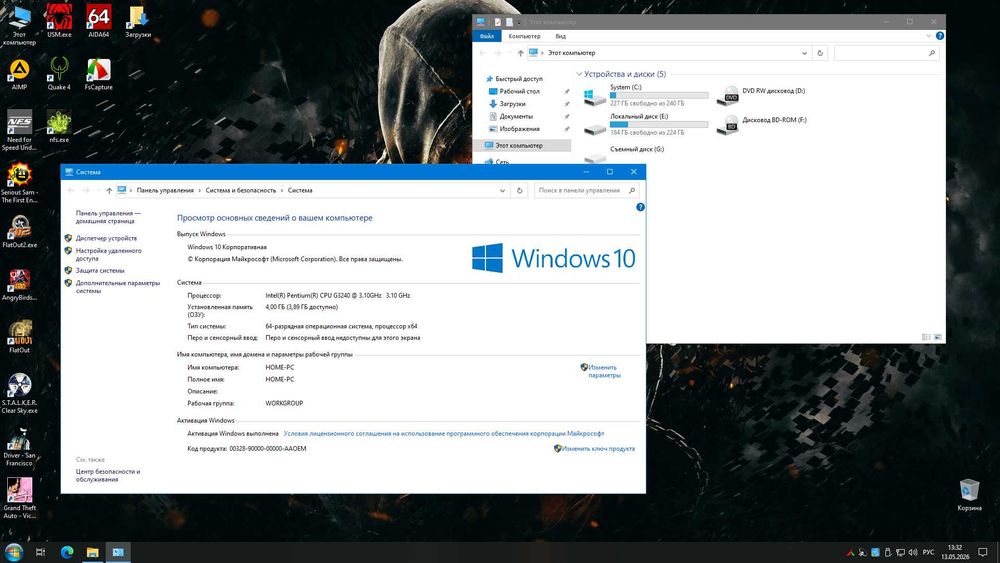Click the Система и безопасность breadcrumb
Screen dimensions: 1000x563
coord(240,190)
